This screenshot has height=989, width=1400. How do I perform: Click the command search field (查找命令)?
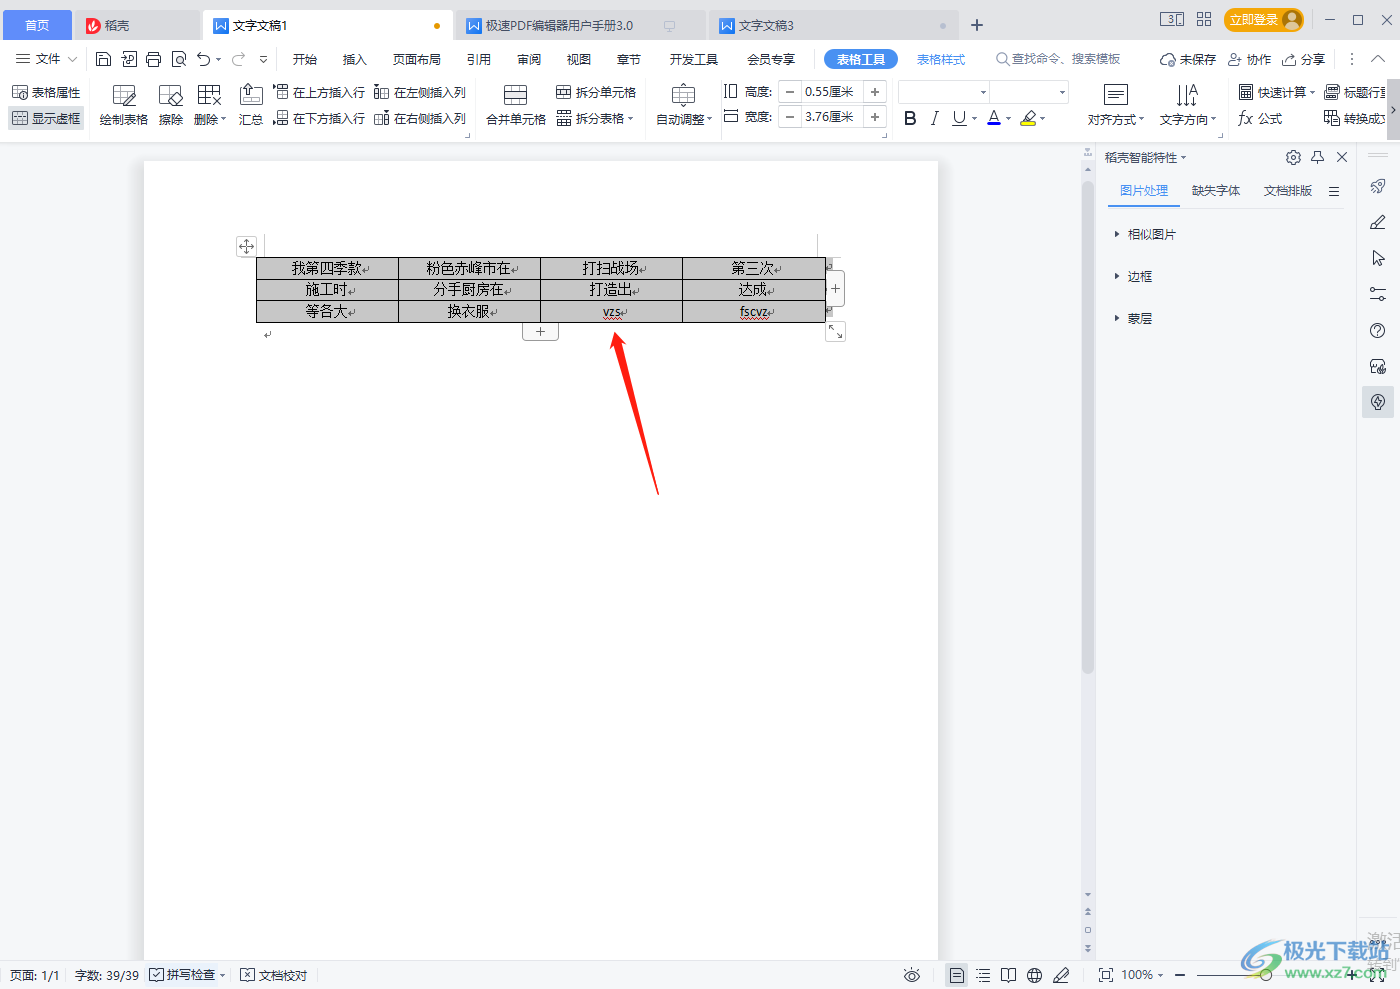[1058, 59]
